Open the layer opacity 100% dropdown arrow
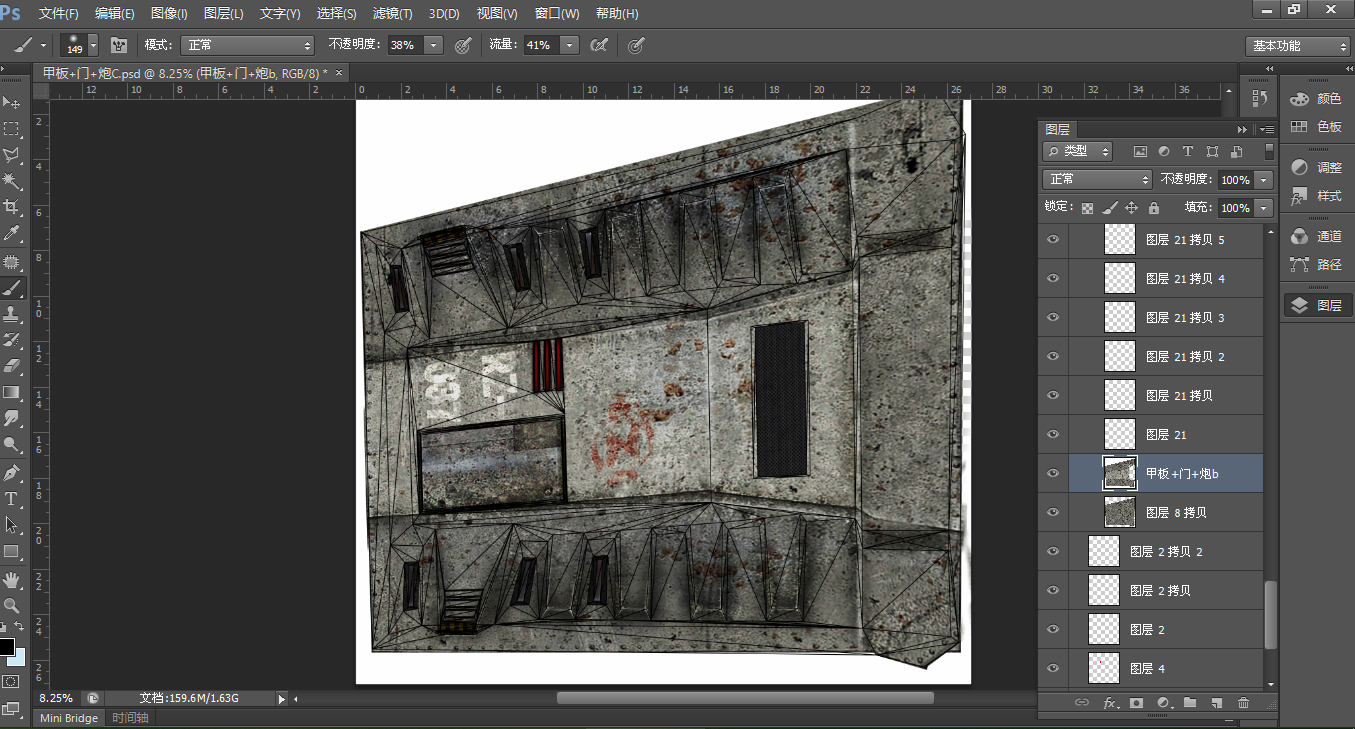Viewport: 1355px width, 729px height. (x=1264, y=180)
